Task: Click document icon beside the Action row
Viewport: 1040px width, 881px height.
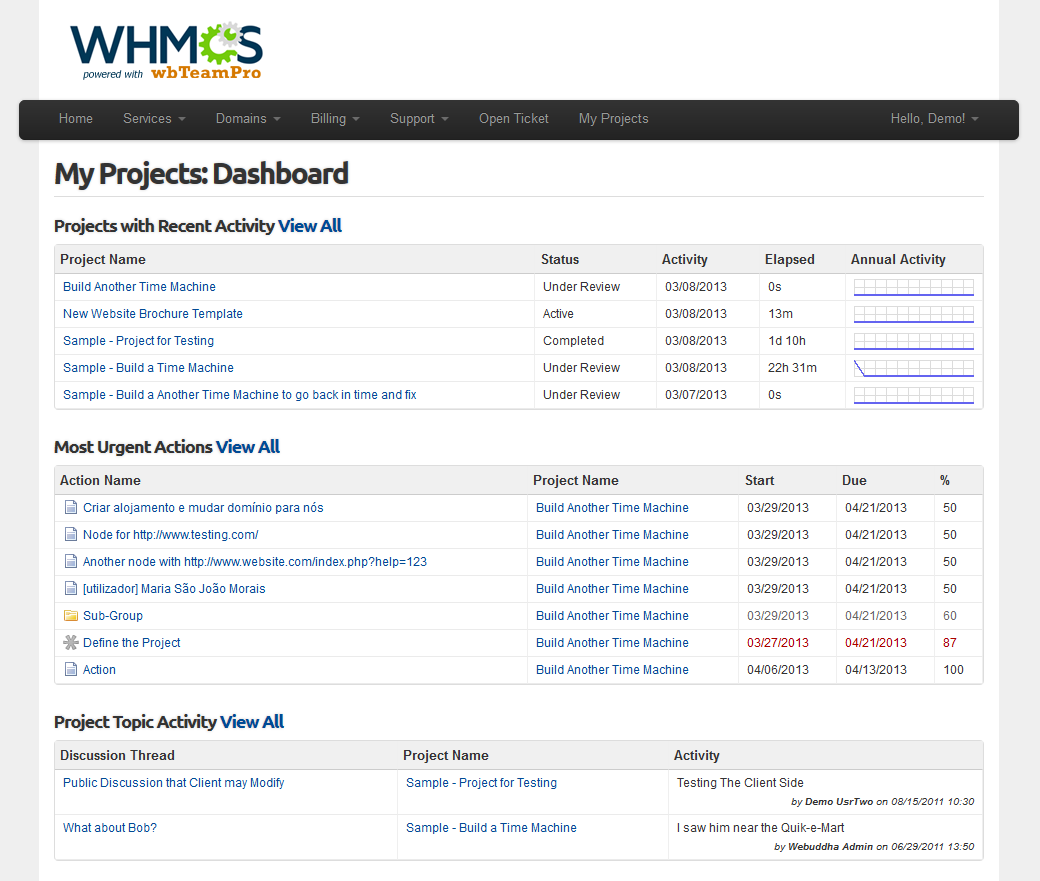Action: coord(70,670)
